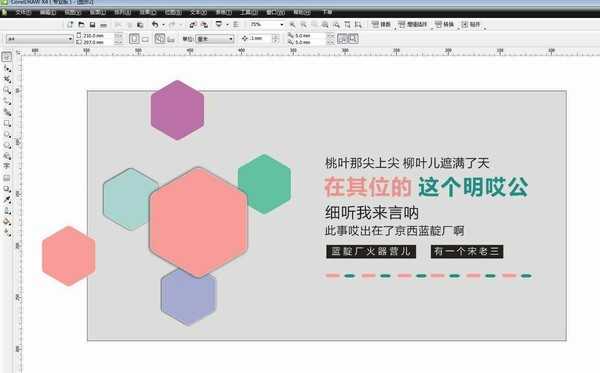The width and height of the screenshot is (600, 373).
Task: Open the 位图 (Bitmaps) menu
Action: click(173, 12)
